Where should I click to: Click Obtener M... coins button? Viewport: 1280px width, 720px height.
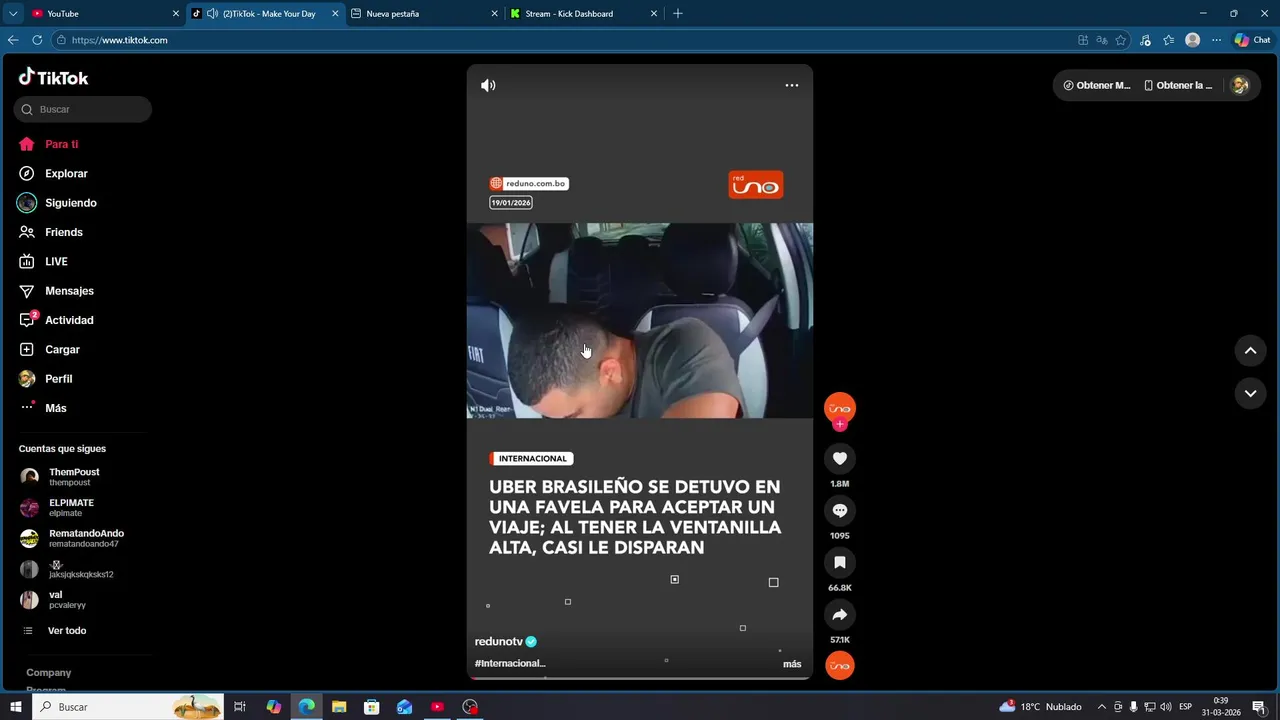coord(1097,85)
